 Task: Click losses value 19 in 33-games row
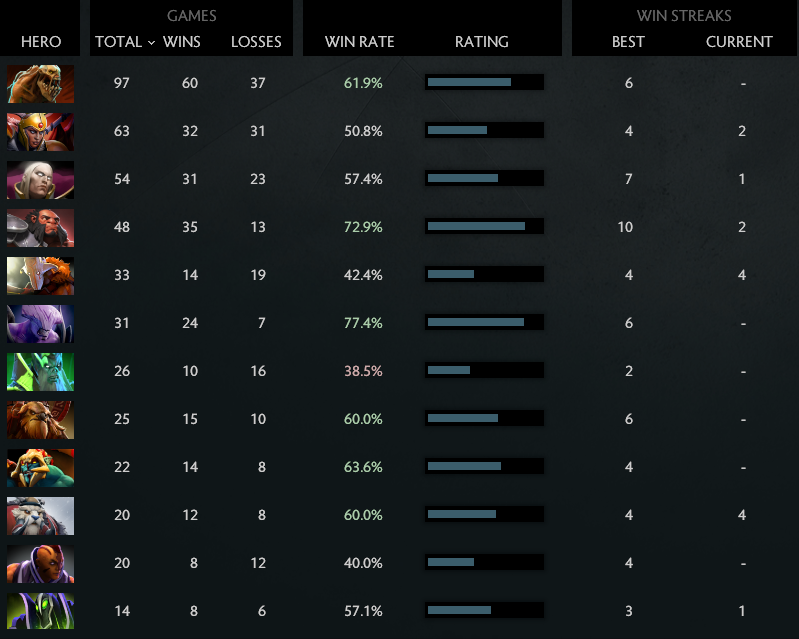pos(258,275)
